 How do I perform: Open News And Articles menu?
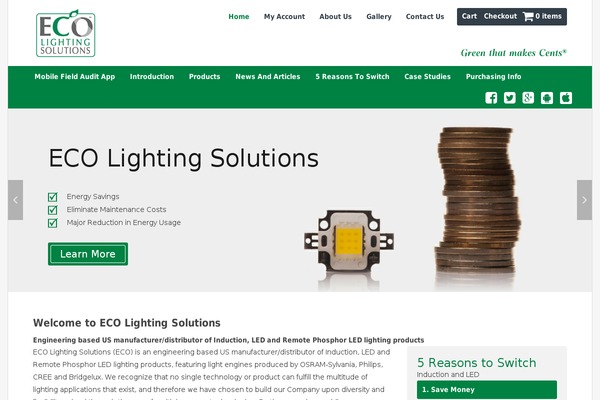point(268,77)
